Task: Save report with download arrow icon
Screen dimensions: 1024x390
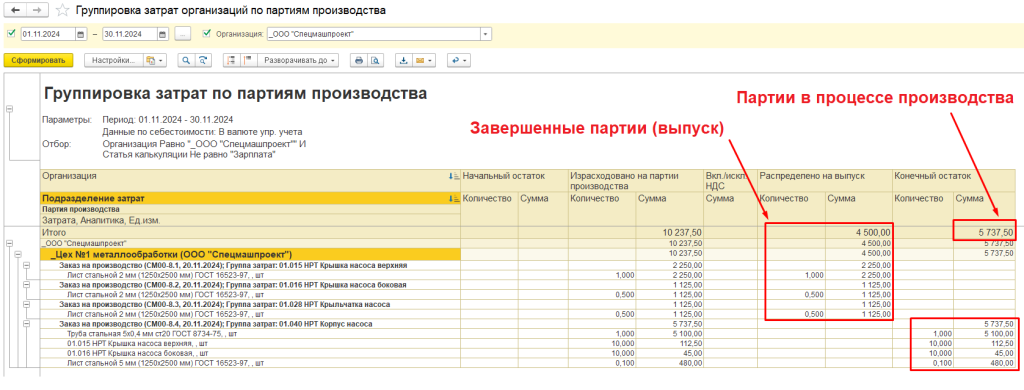Action: tap(404, 60)
